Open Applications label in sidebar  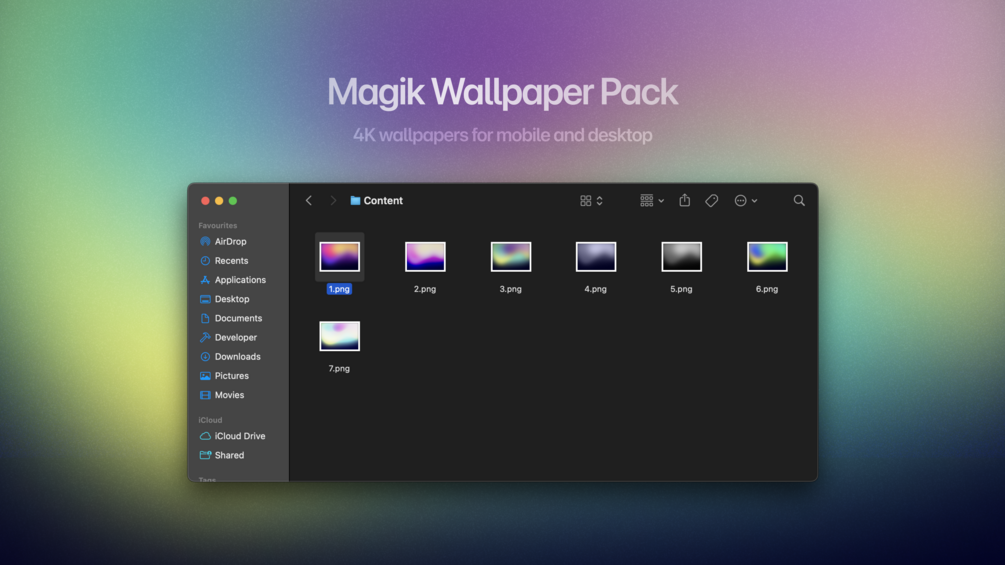pos(240,280)
